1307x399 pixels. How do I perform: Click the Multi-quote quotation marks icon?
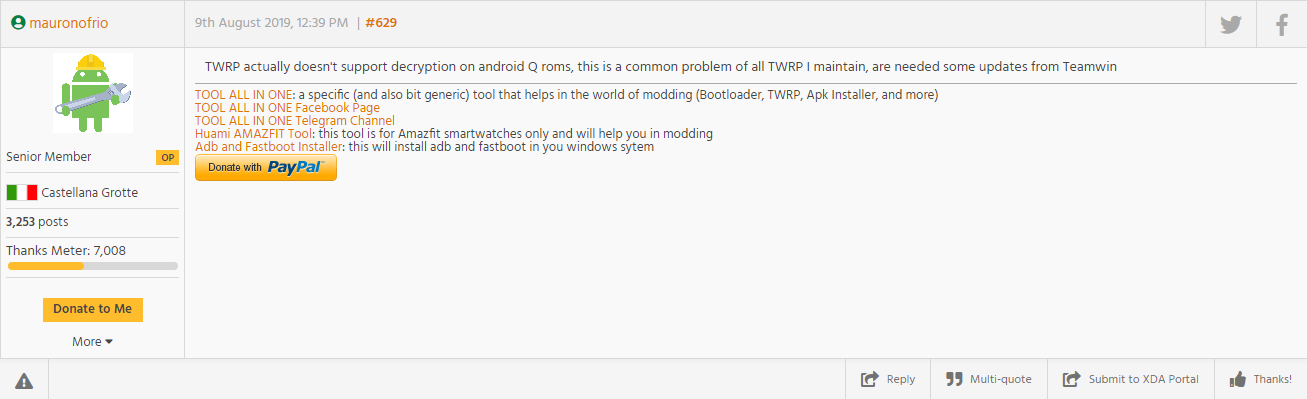click(x=954, y=379)
